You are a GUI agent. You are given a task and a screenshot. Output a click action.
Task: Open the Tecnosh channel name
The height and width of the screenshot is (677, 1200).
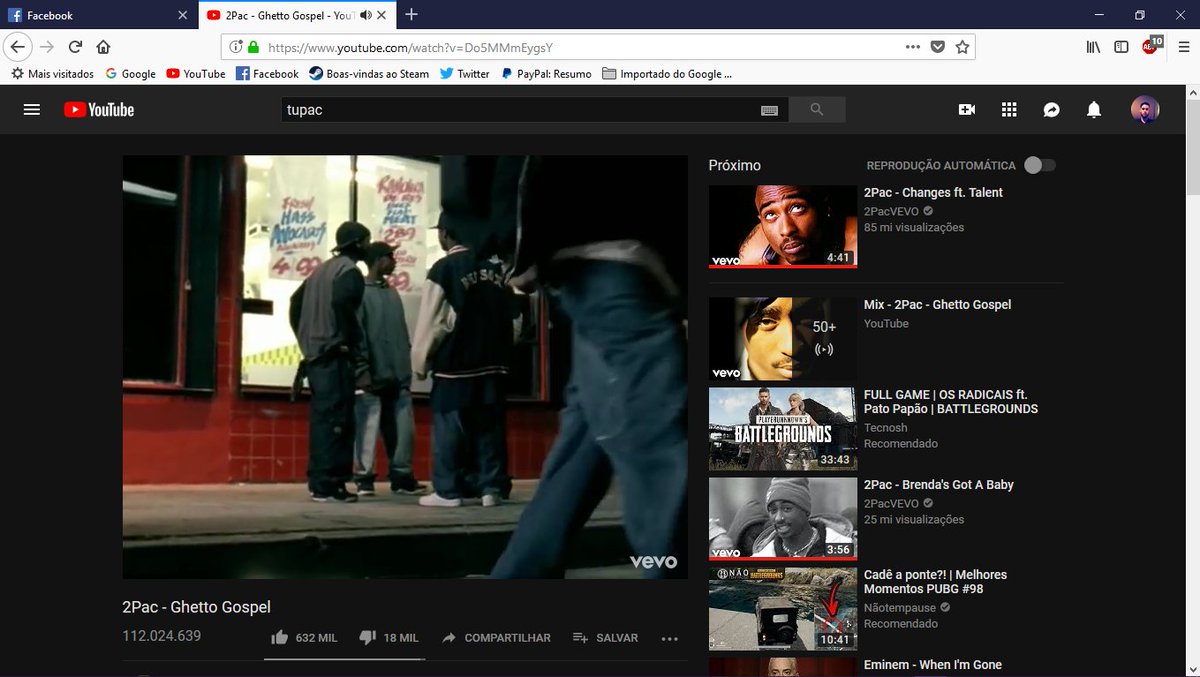click(886, 428)
